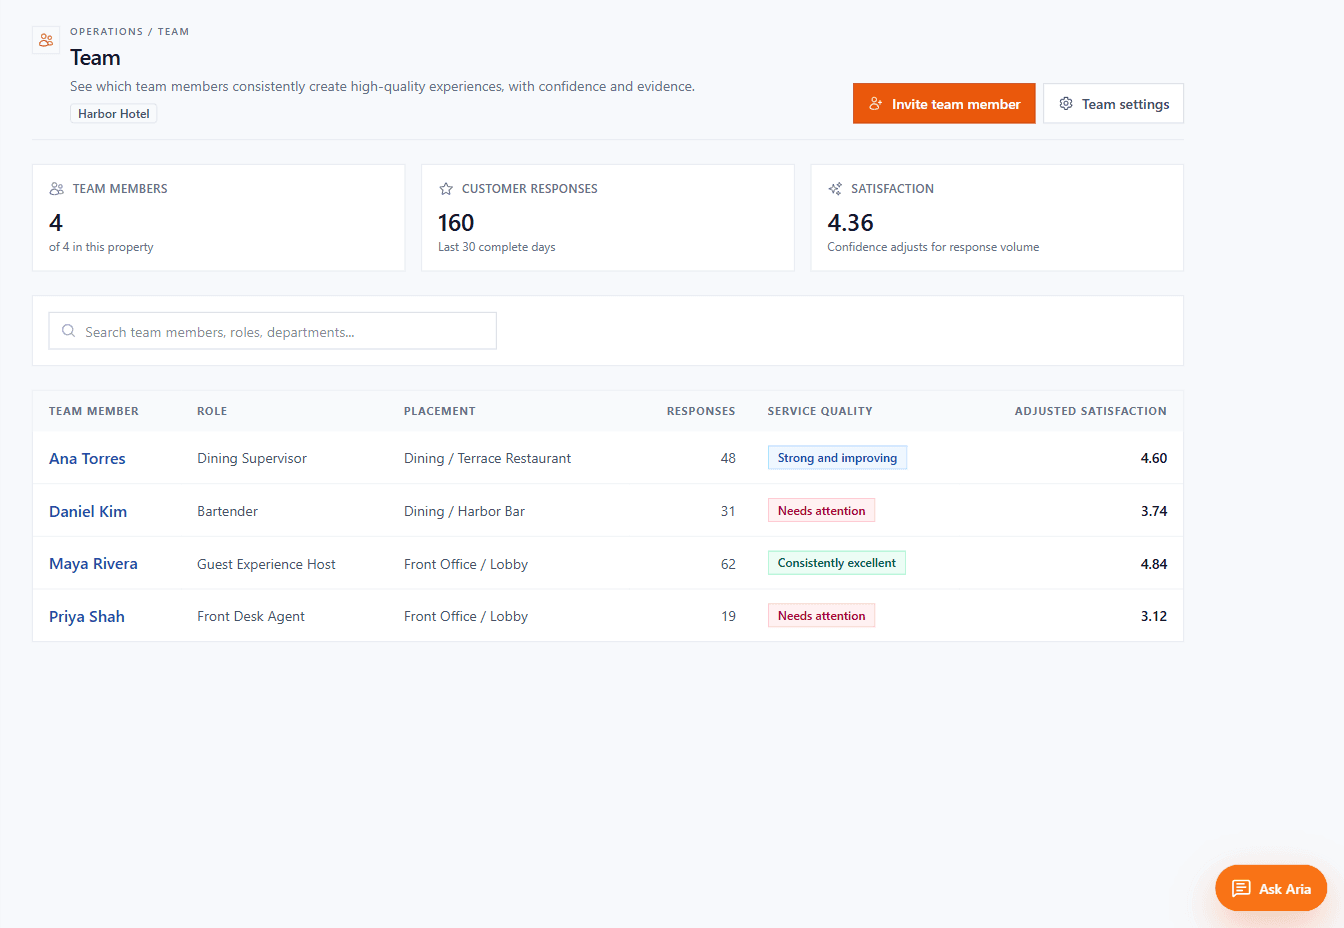Screen dimensions: 1344x928
Task: Click the magnifier icon in search box
Action: pyautogui.click(x=68, y=331)
